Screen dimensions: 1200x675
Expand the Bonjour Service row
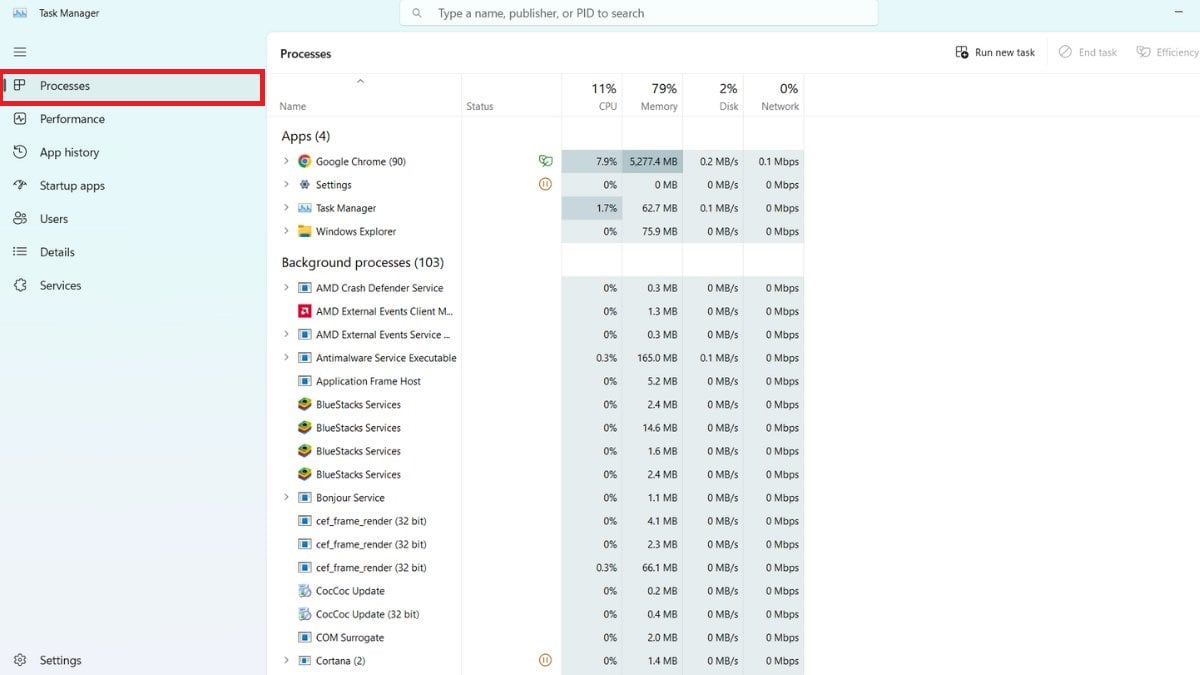tap(286, 497)
